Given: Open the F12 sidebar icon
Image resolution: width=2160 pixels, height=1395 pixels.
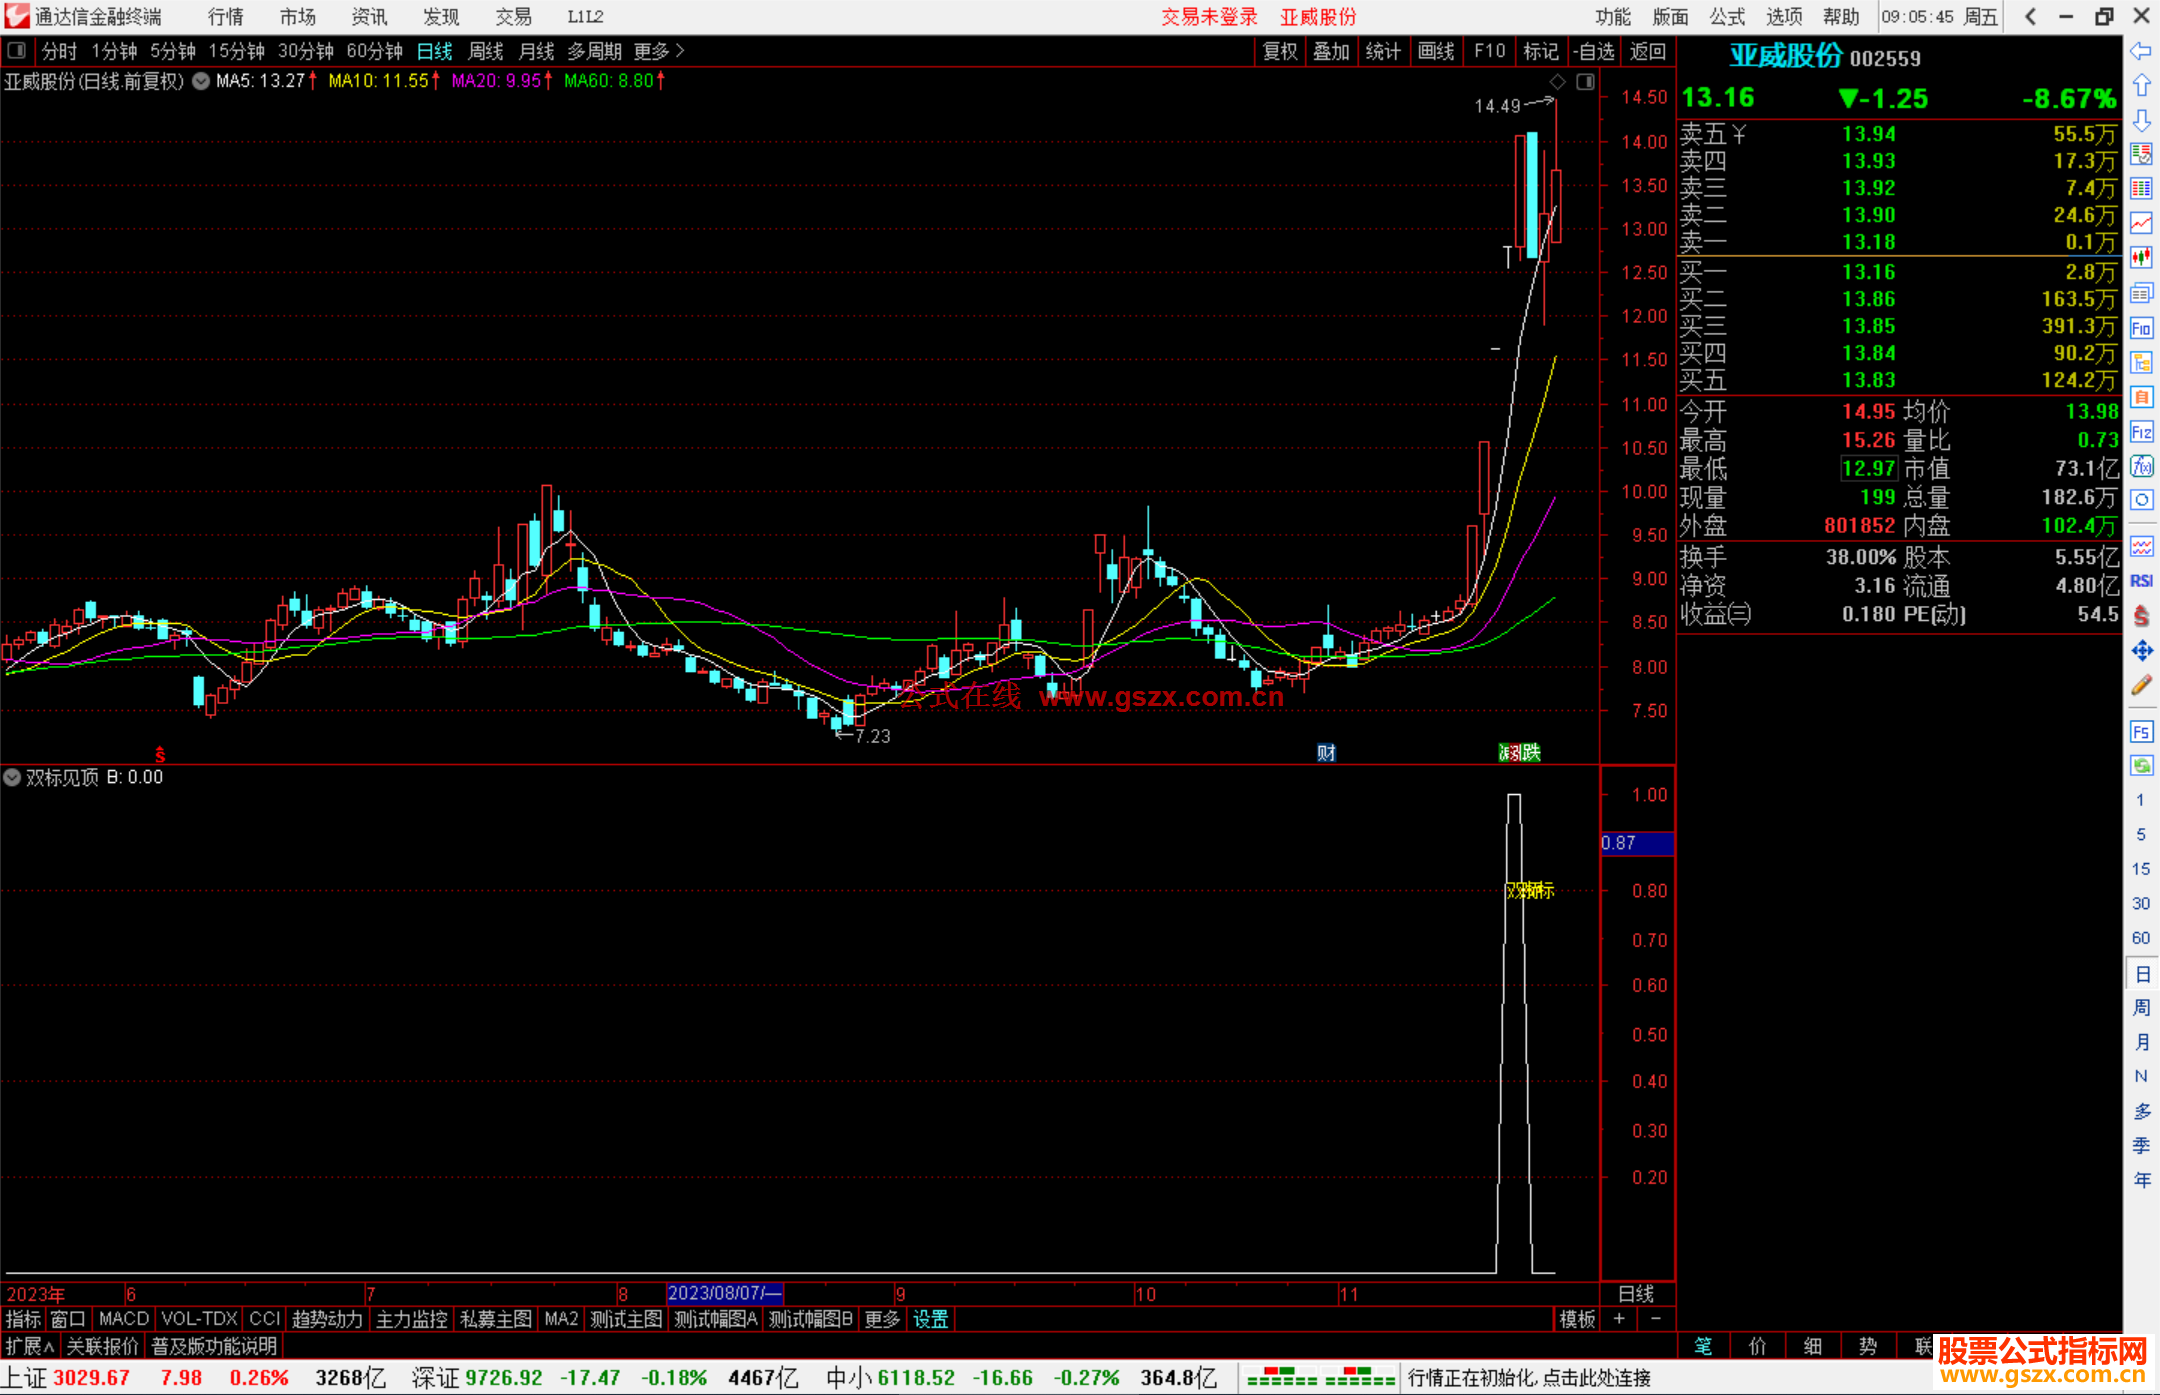Looking at the screenshot, I should click(2141, 432).
